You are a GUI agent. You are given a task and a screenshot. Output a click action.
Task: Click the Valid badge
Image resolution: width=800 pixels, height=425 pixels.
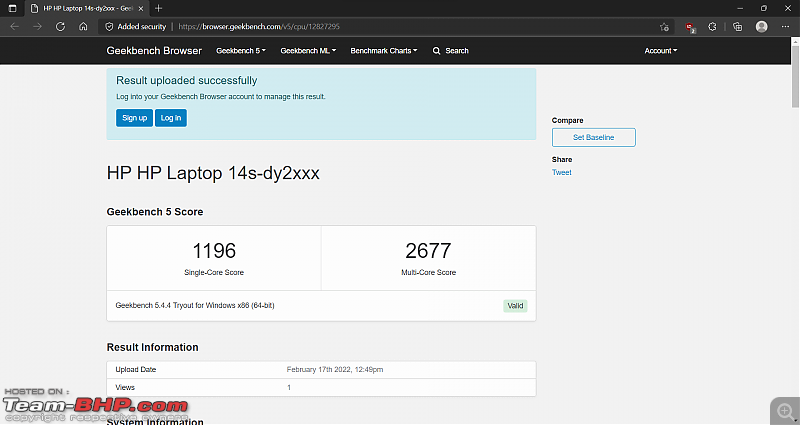515,306
